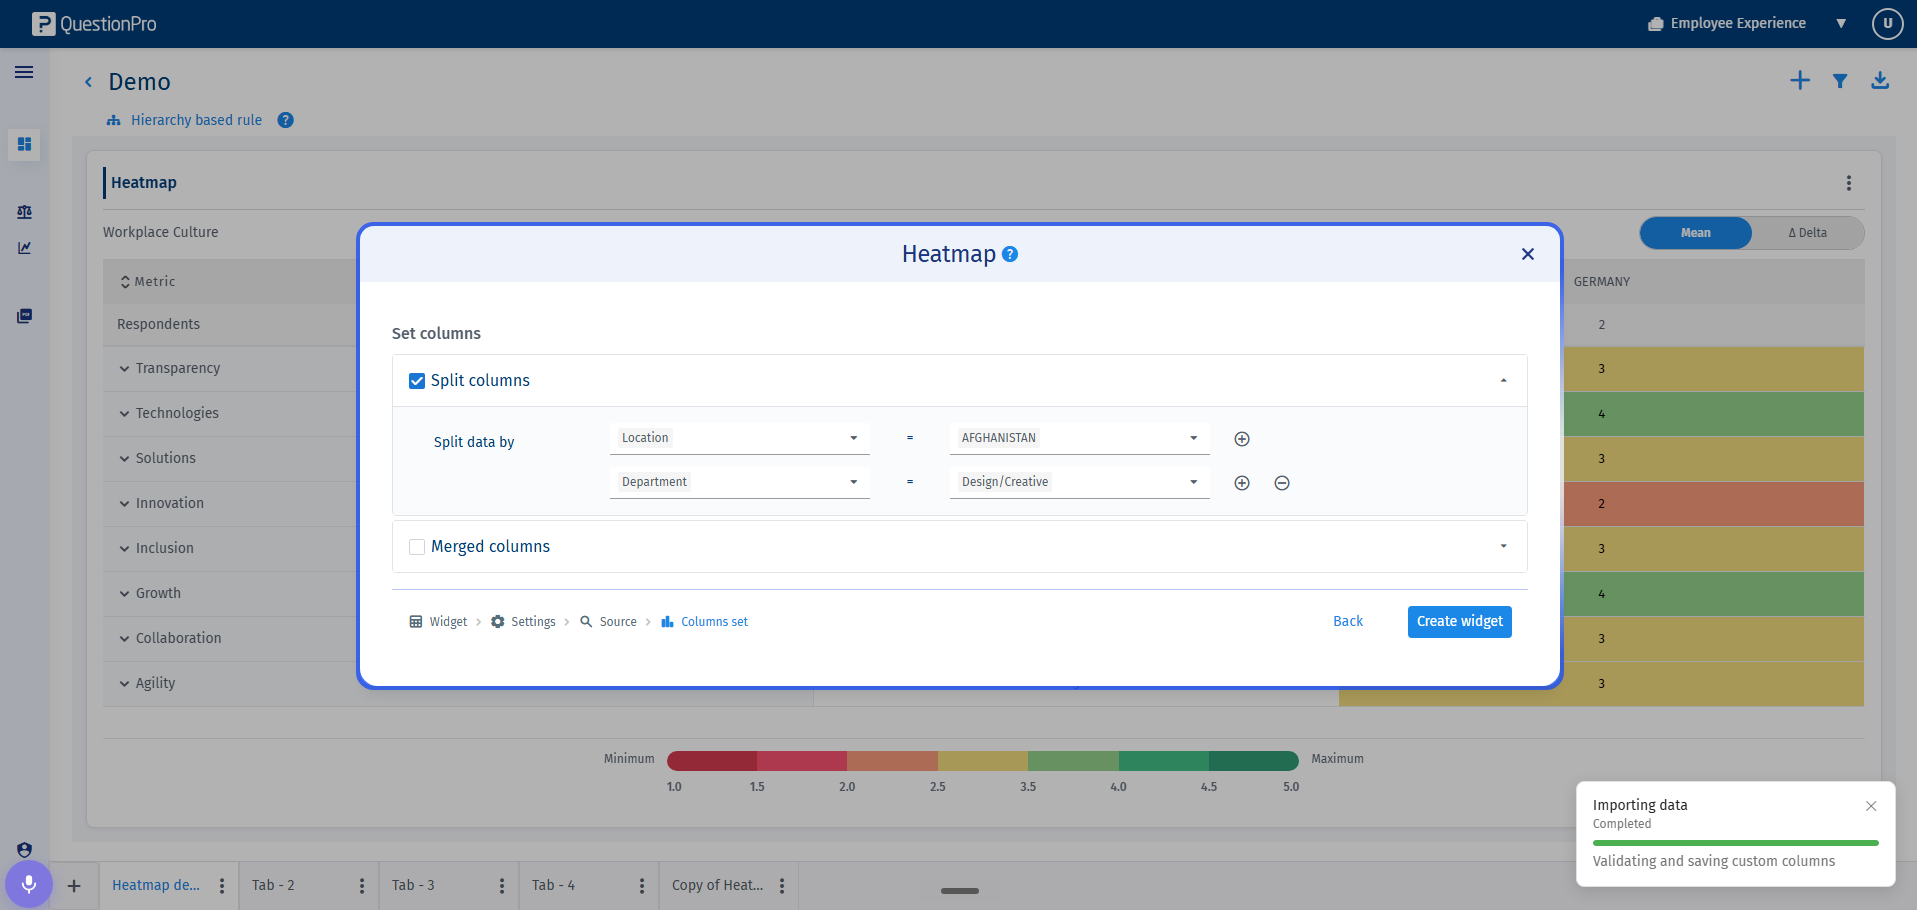Open the analytics chart icon in sidebar
The image size is (1917, 910).
(x=24, y=248)
